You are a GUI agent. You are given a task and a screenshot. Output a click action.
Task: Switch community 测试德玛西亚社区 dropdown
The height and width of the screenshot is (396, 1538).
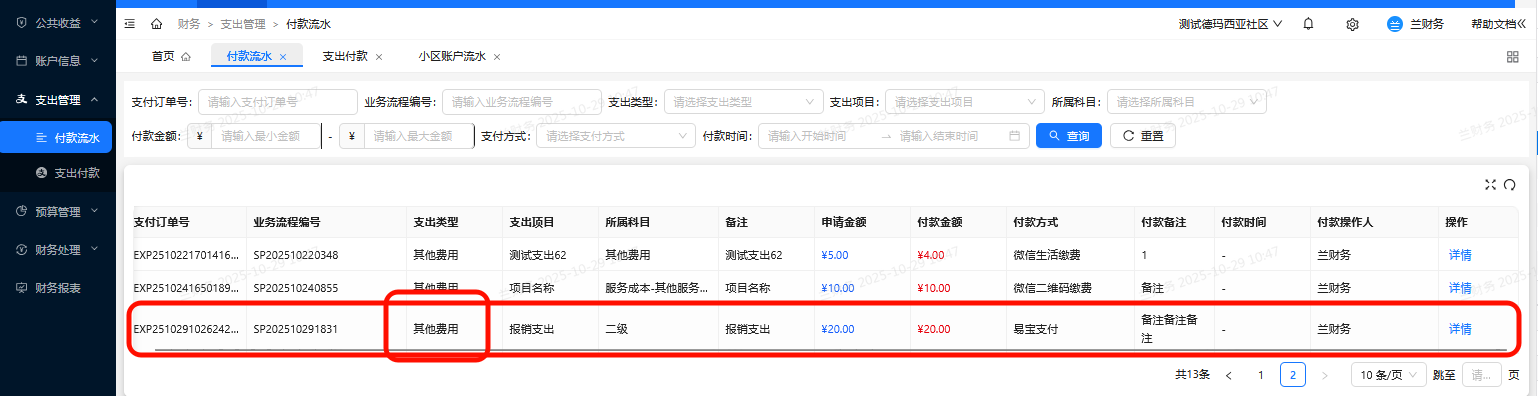[1230, 24]
